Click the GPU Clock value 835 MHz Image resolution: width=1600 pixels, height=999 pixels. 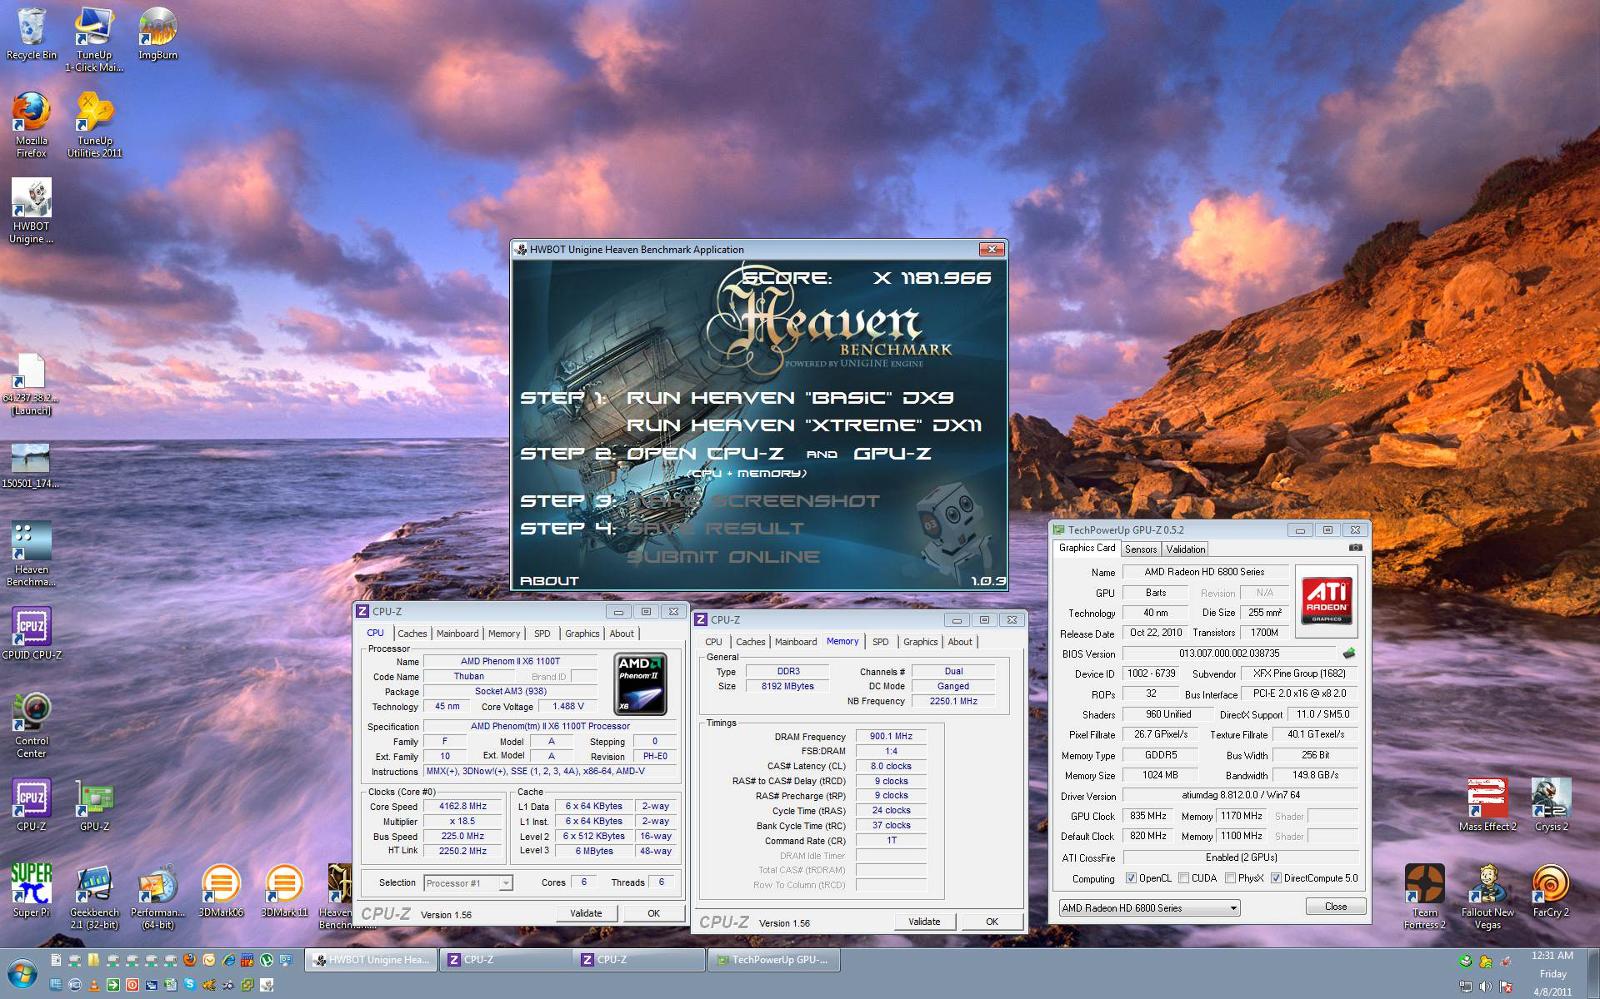1147,816
